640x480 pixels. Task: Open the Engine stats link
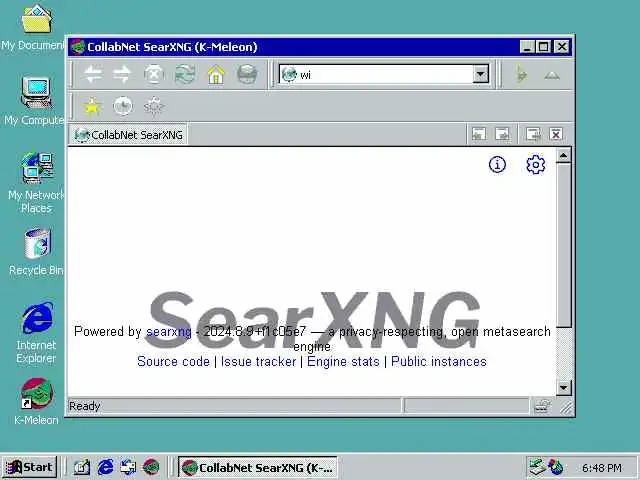(x=343, y=362)
